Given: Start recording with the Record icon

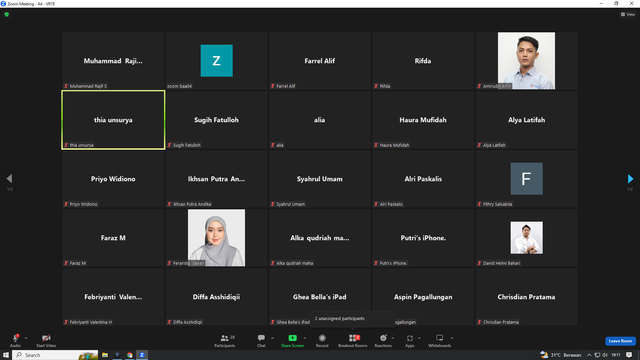Looking at the screenshot, I should [x=322, y=338].
